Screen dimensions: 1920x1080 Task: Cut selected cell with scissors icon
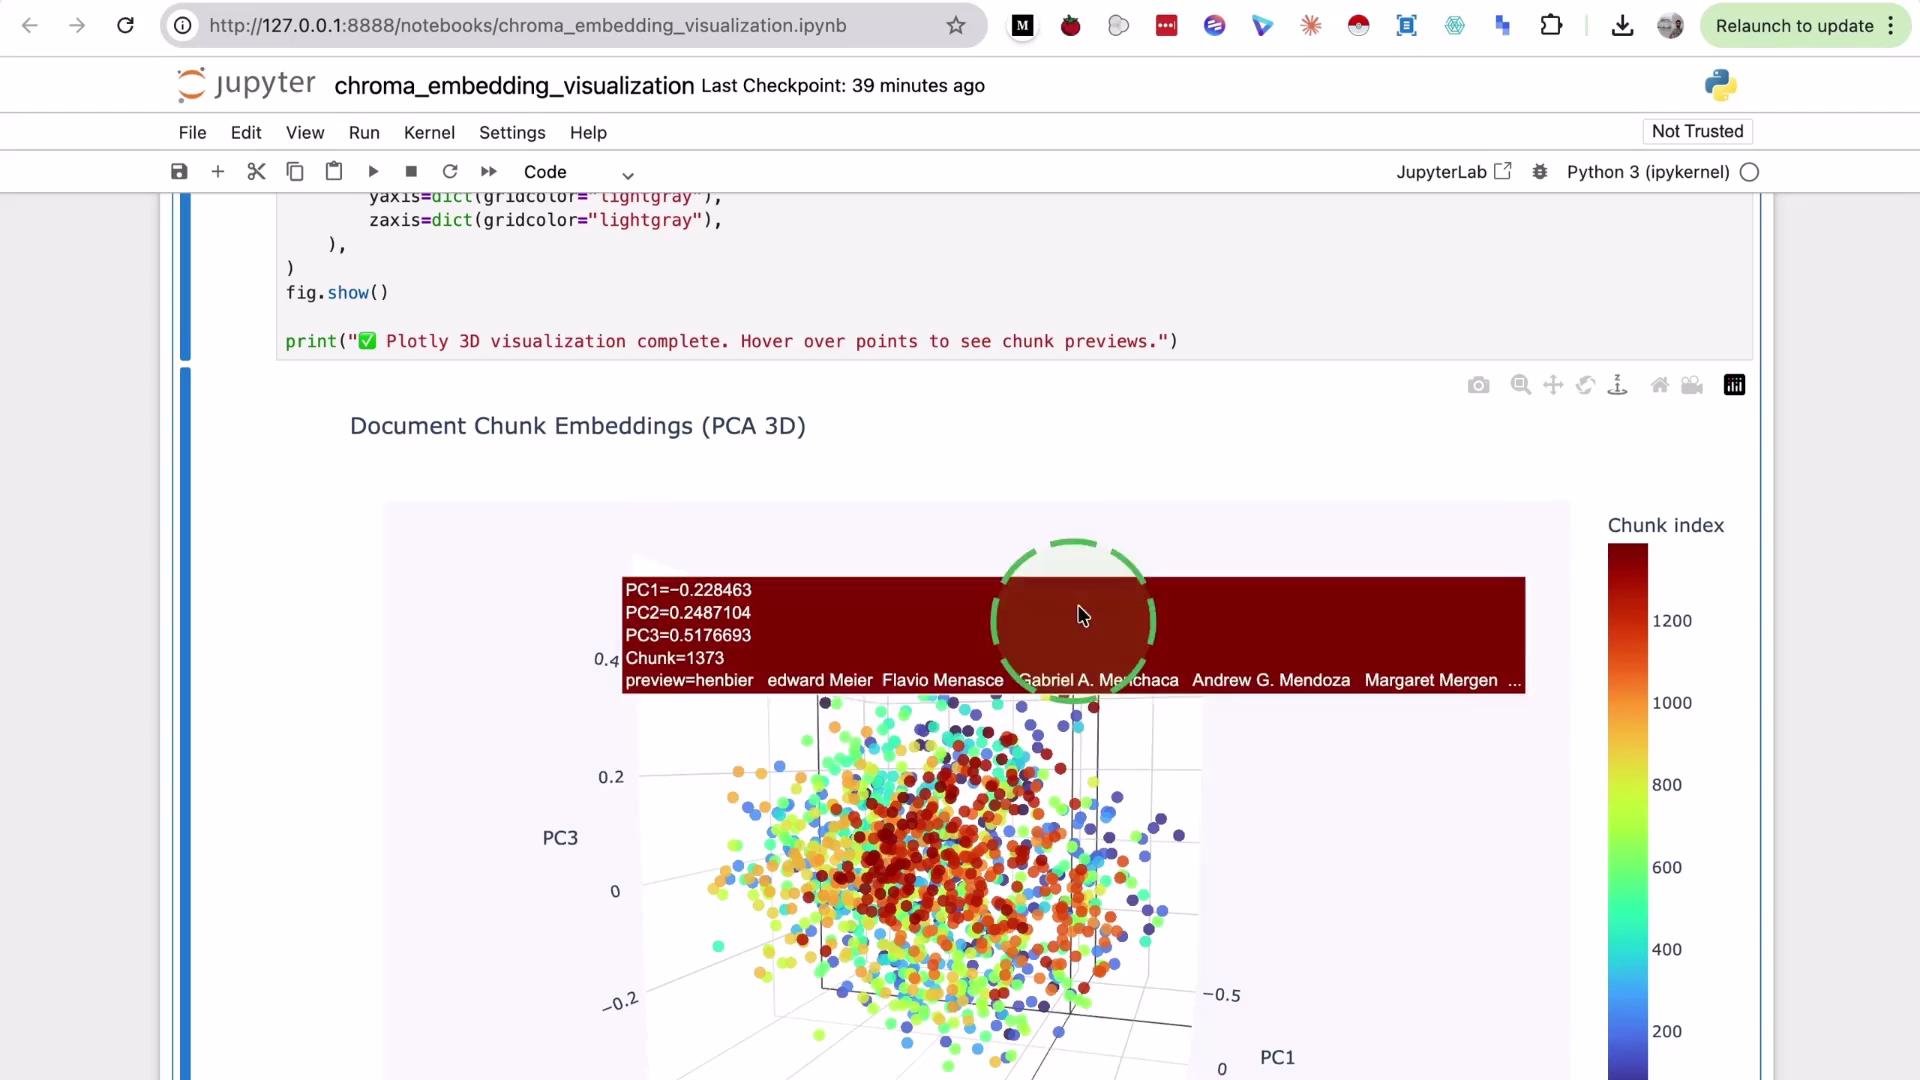(x=256, y=172)
